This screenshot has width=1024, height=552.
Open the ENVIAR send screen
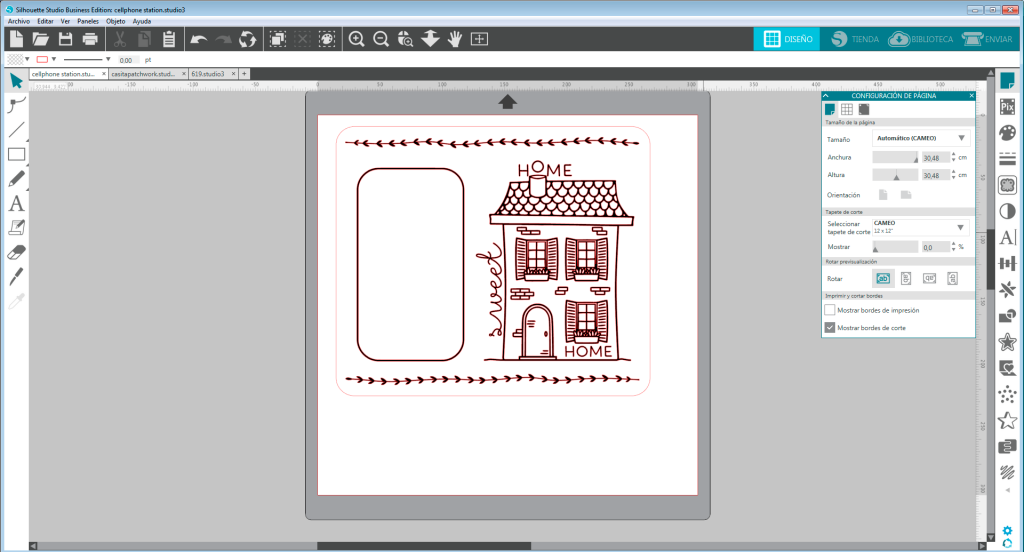(986, 39)
